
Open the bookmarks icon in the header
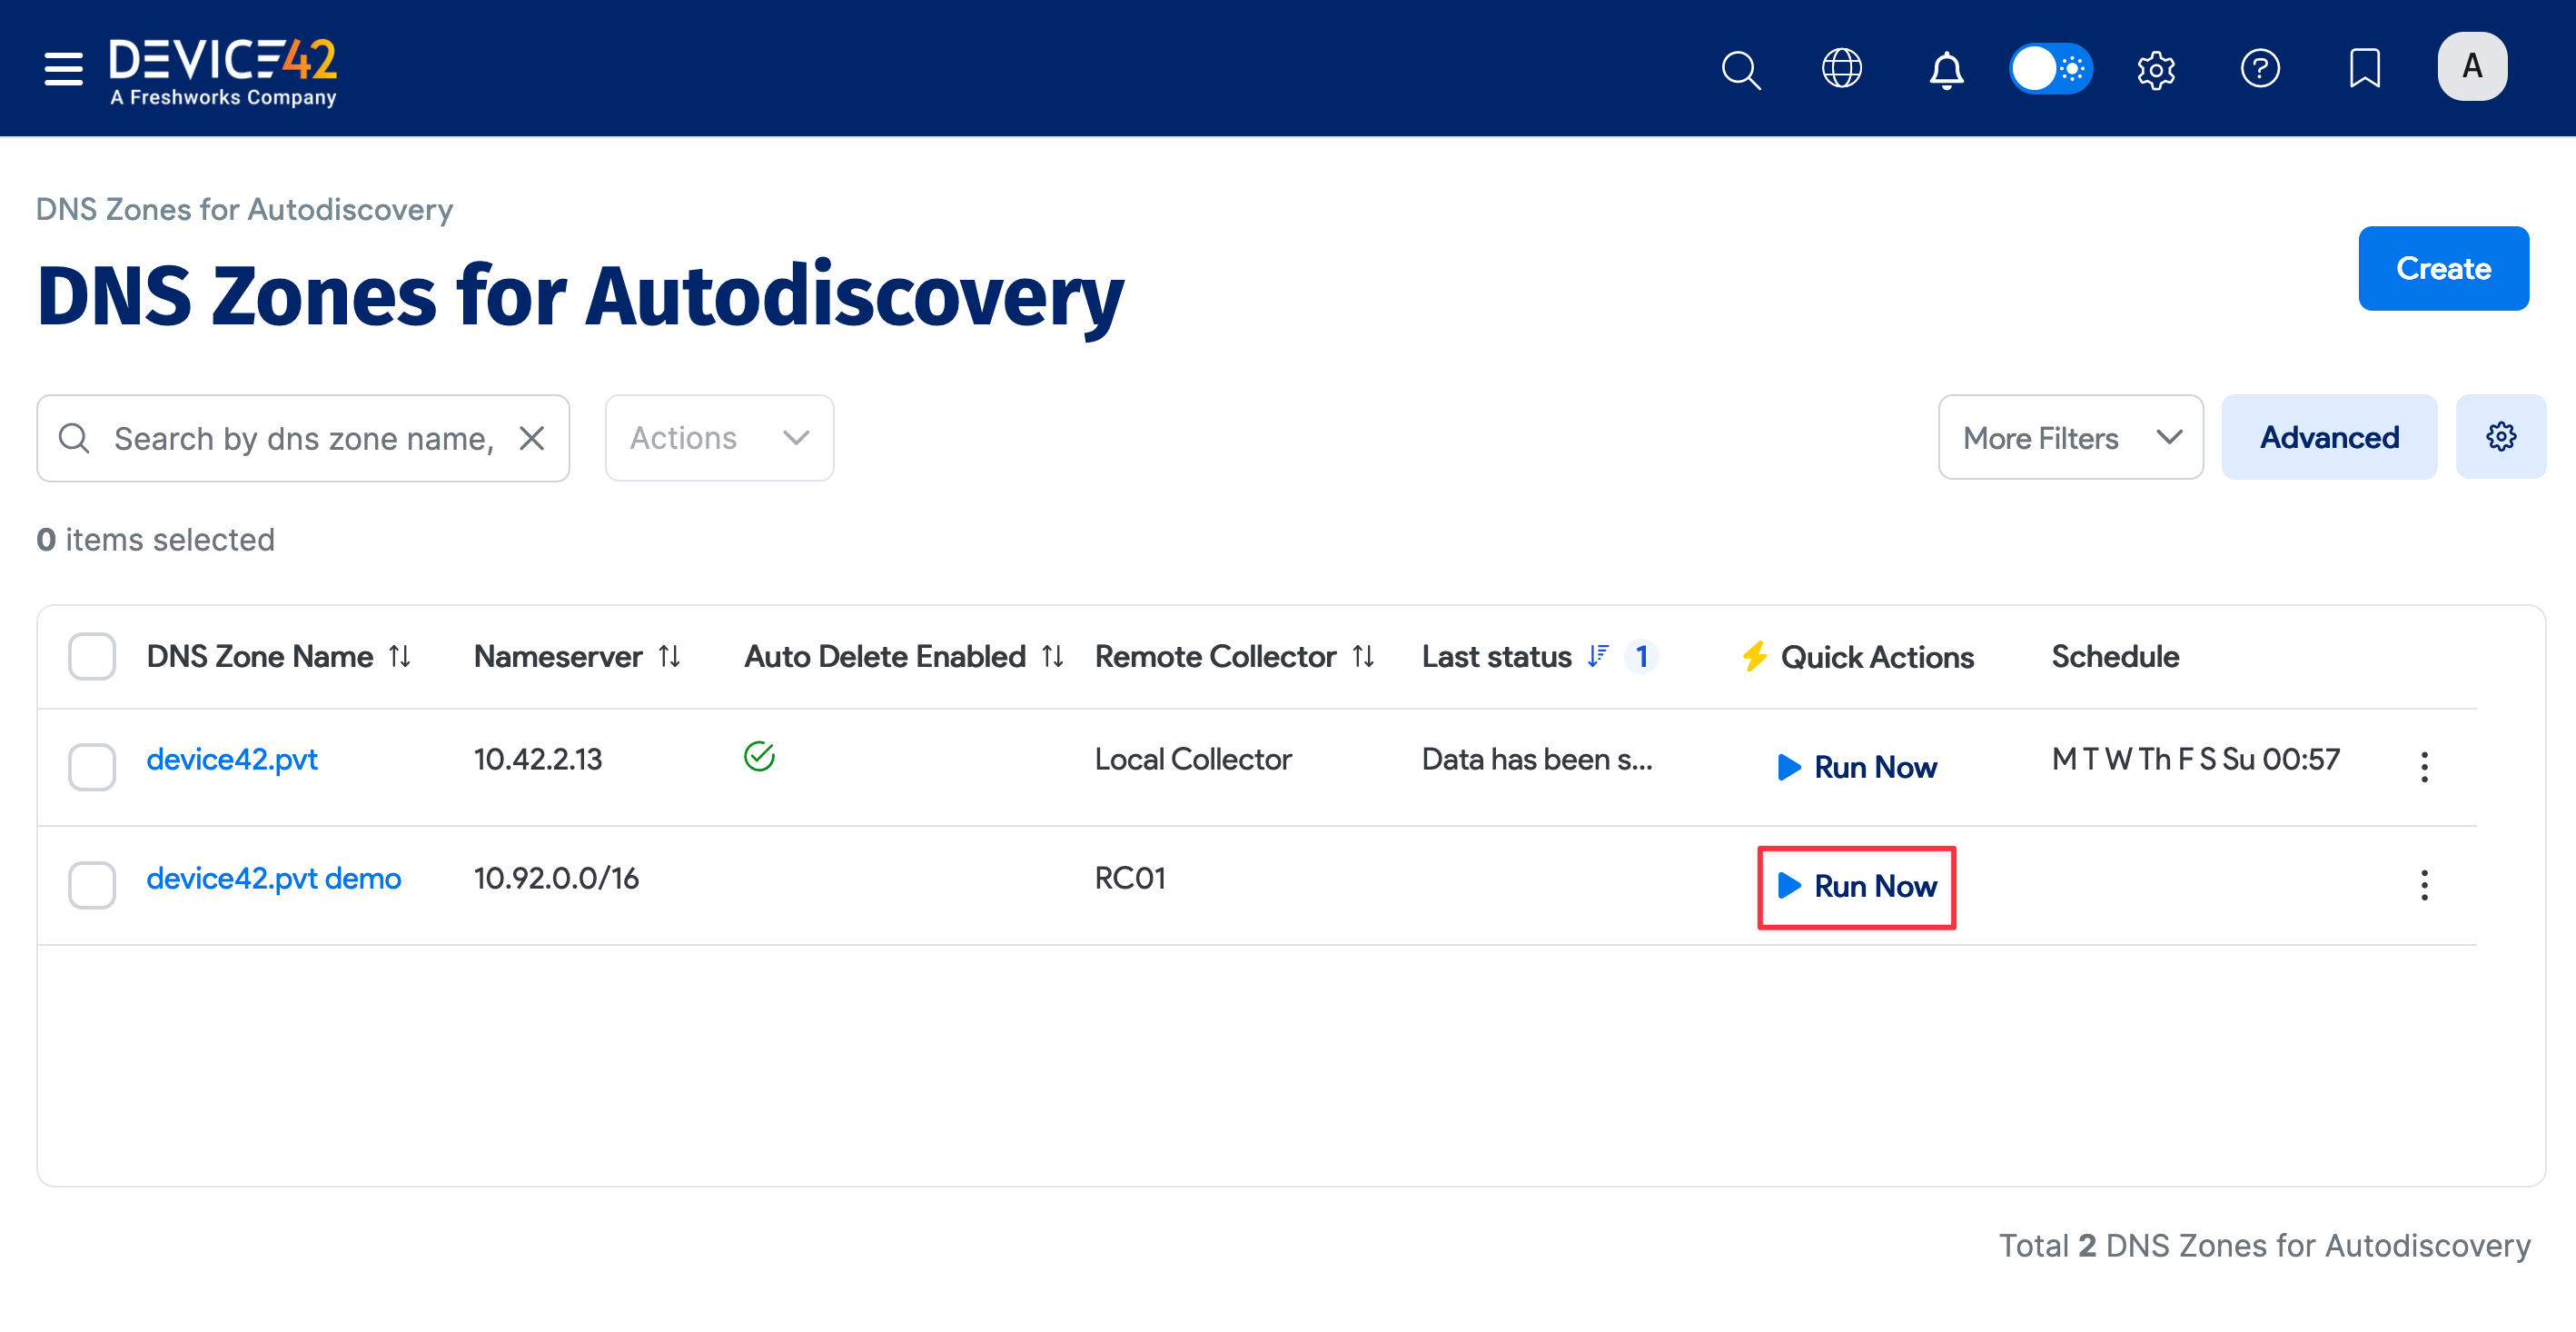[2364, 68]
